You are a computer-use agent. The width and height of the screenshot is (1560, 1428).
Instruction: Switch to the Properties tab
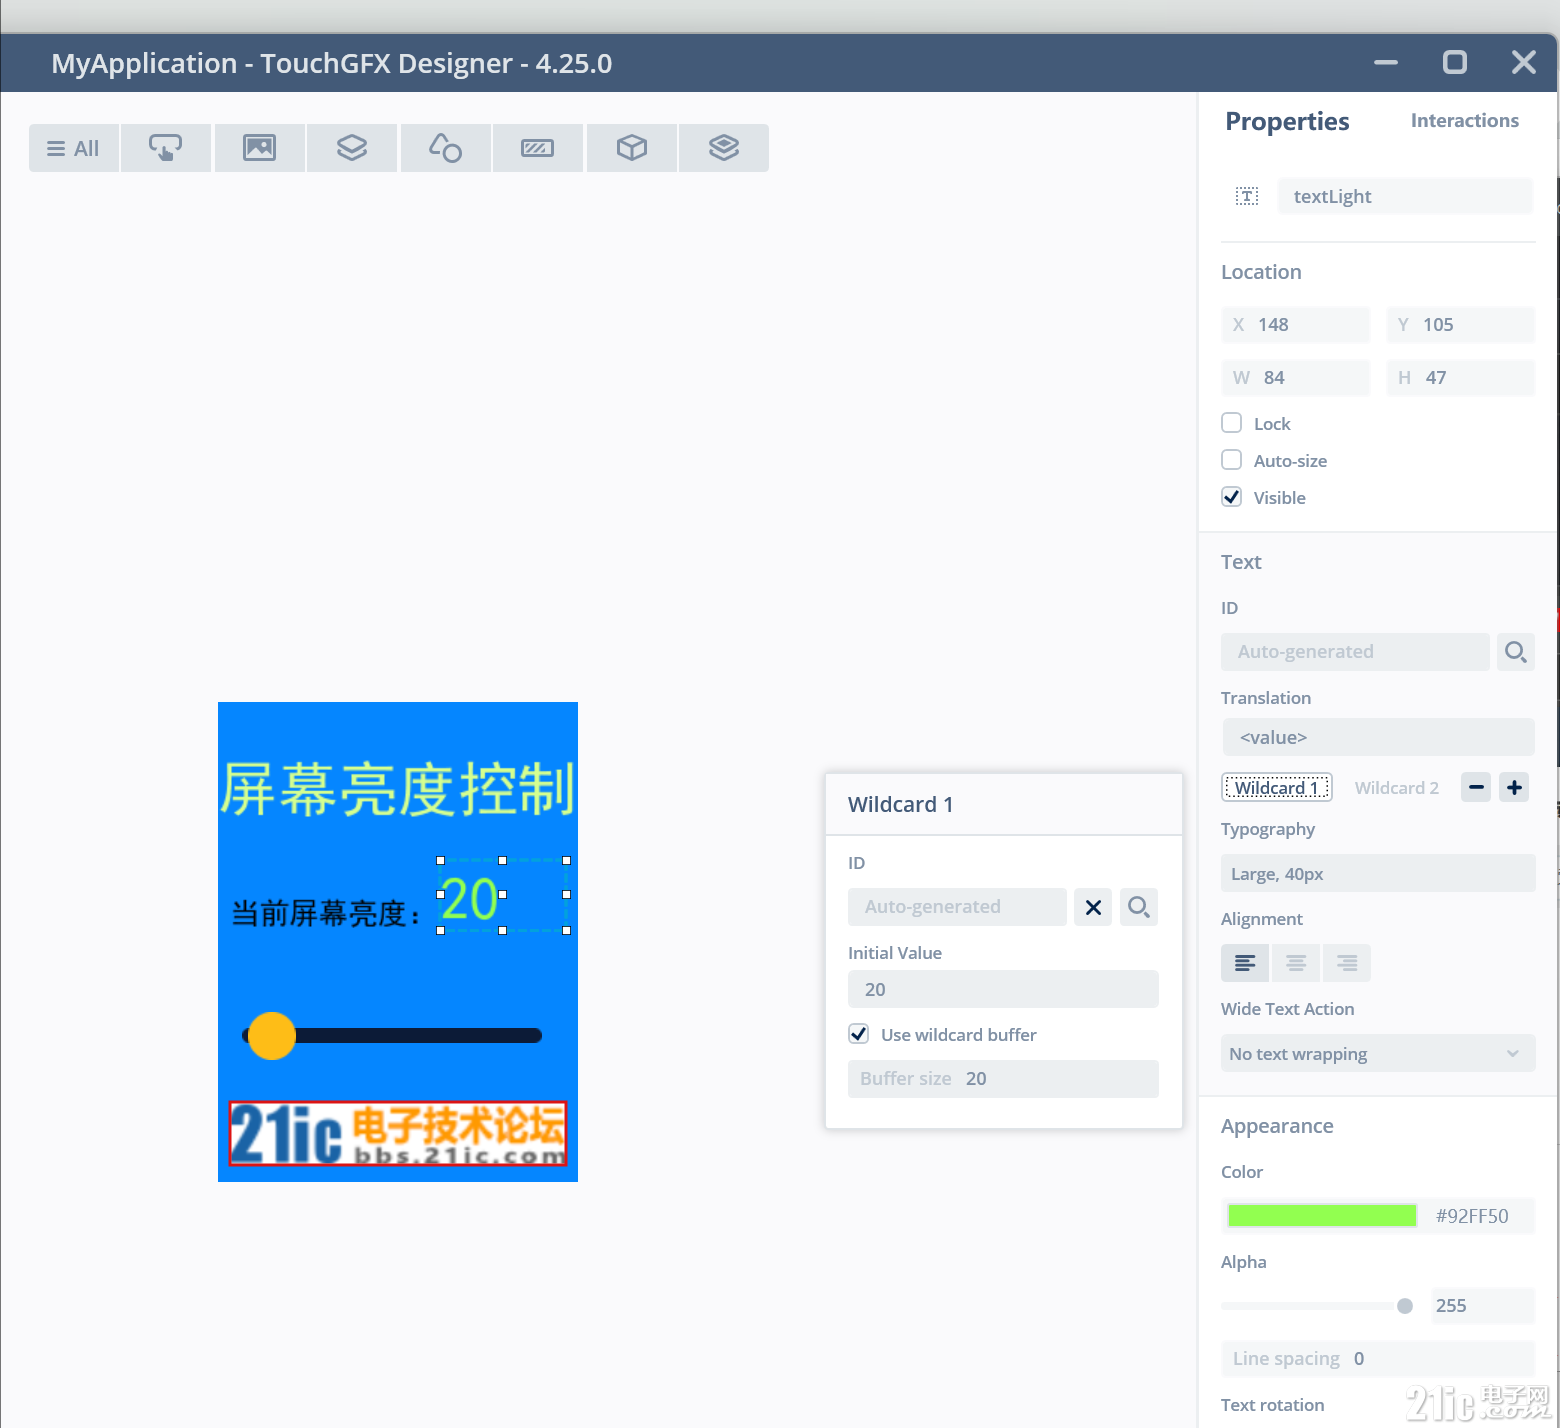click(1288, 121)
